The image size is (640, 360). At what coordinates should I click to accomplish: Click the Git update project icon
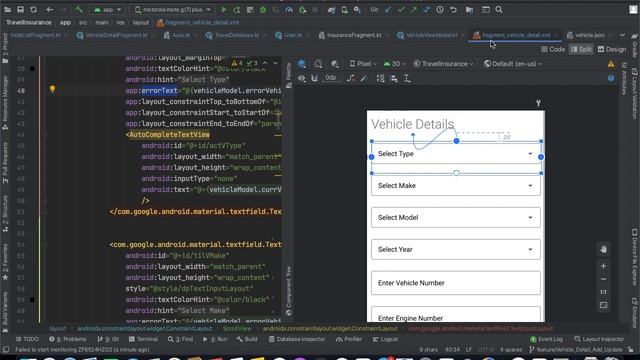tap(388, 9)
